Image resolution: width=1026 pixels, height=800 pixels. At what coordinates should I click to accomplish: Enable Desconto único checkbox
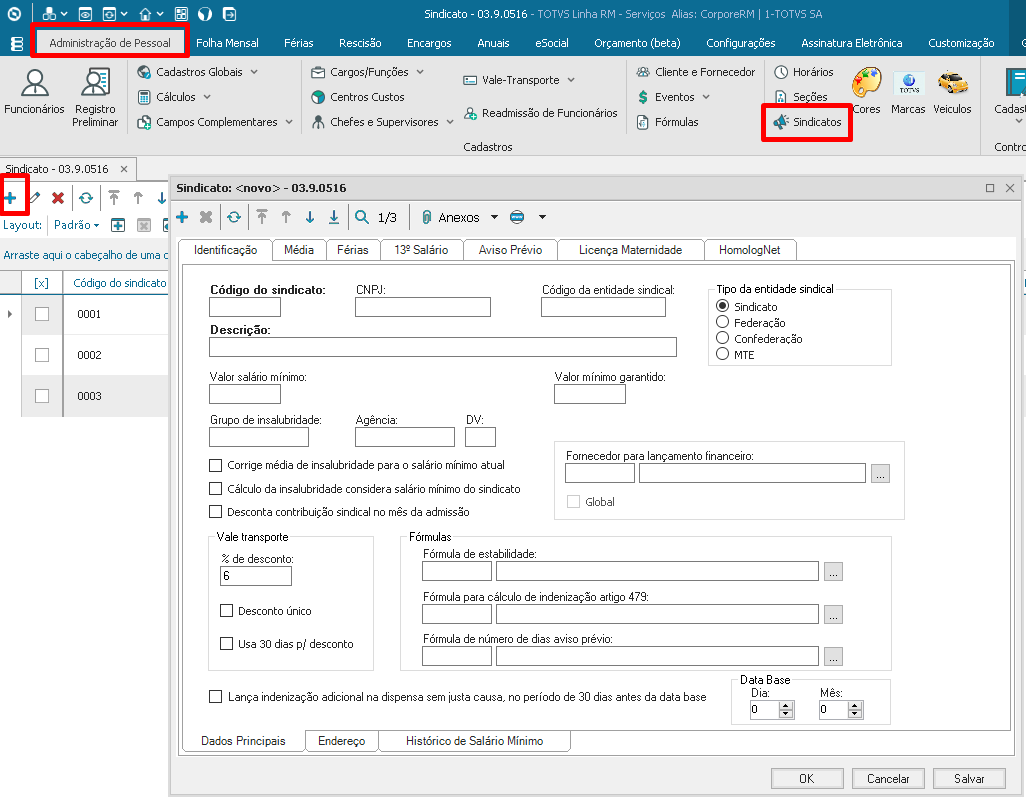tap(226, 610)
